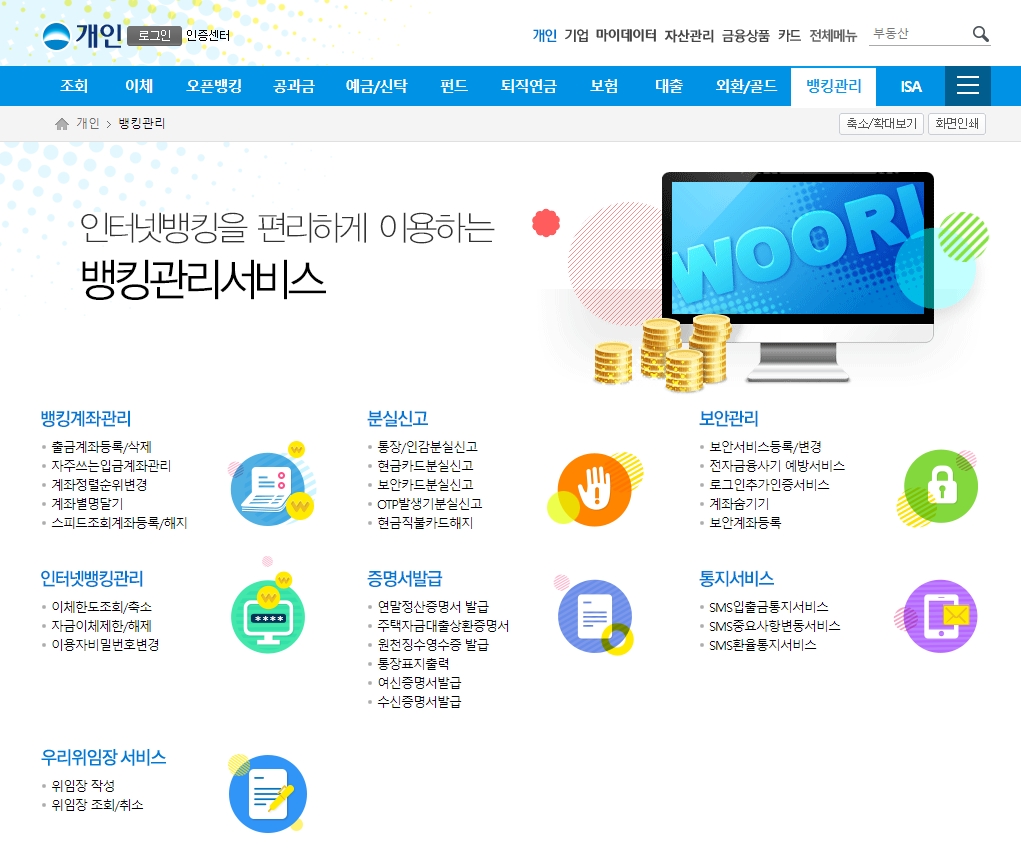Open 통장/인감분실신고 link
1021x852 pixels.
[x=428, y=447]
